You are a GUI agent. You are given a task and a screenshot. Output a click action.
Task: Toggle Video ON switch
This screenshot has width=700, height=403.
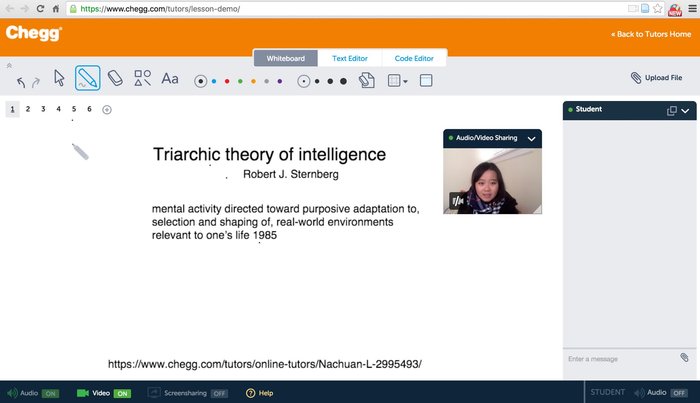point(122,394)
